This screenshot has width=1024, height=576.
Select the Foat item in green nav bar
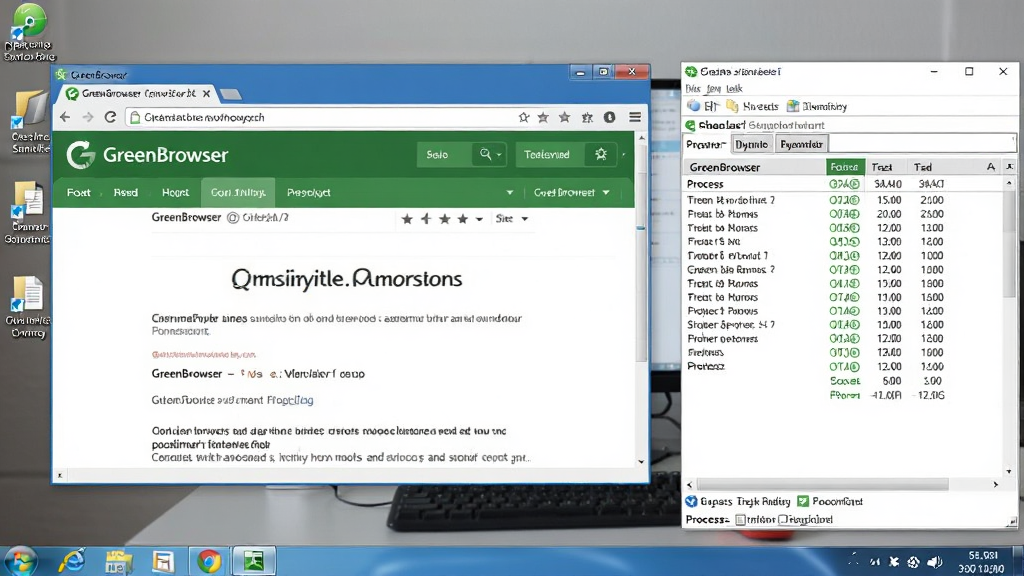pos(78,193)
